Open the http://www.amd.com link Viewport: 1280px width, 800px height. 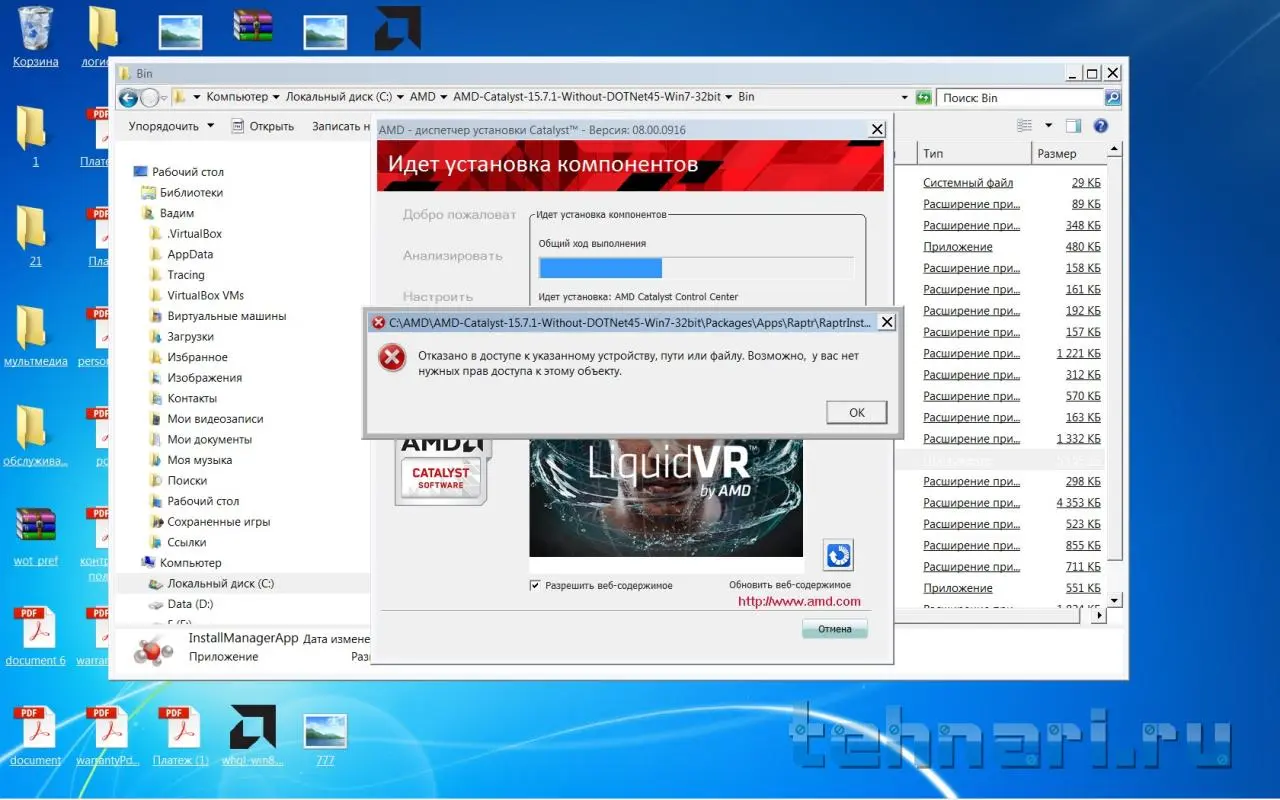click(x=799, y=602)
